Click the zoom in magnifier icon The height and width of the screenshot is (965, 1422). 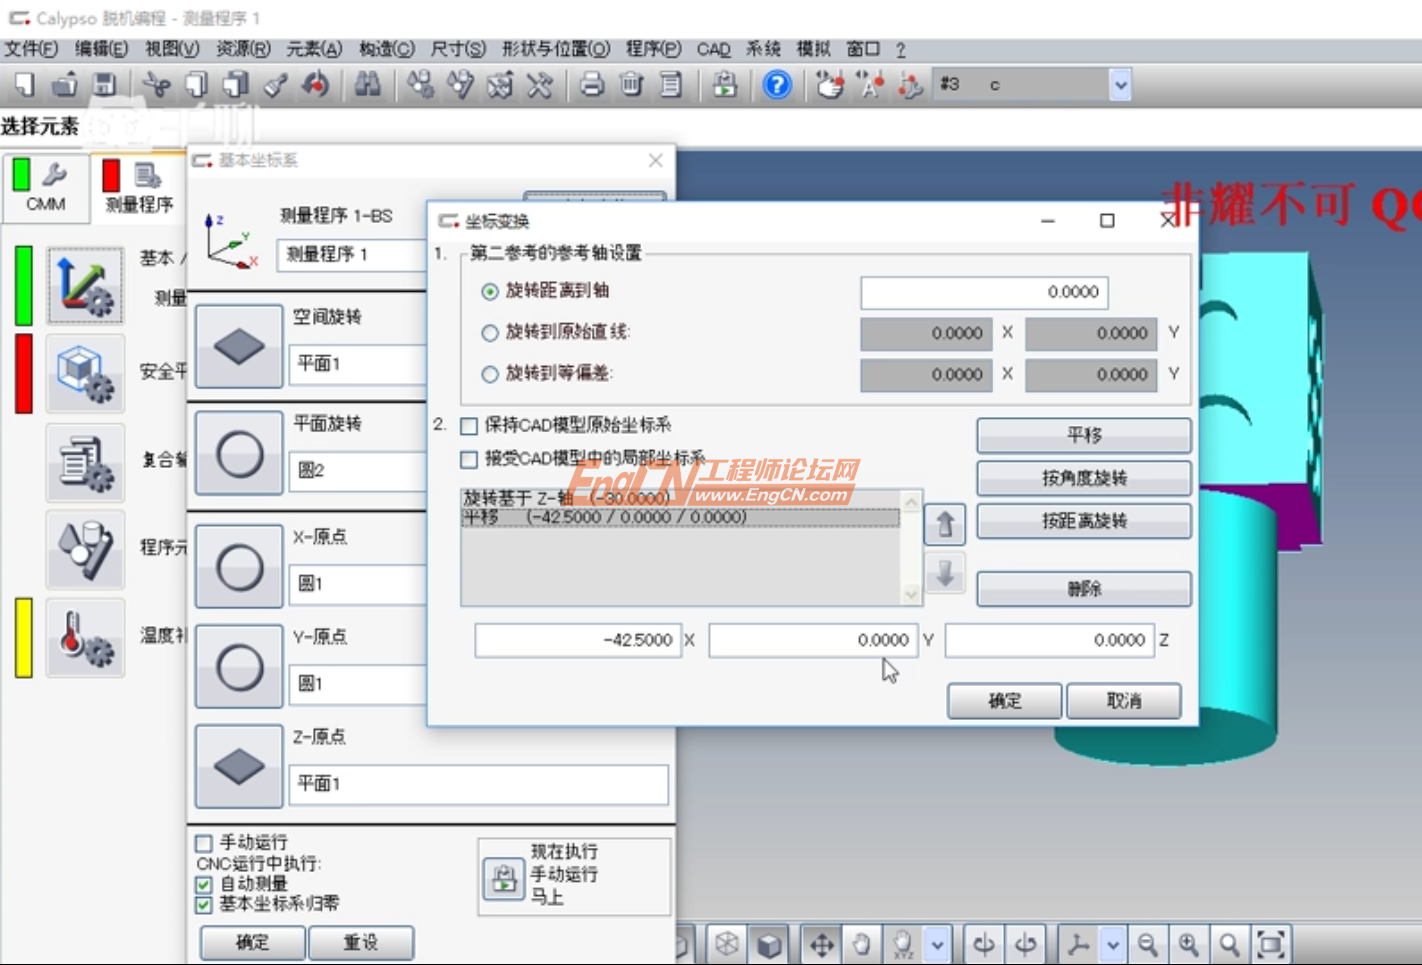[x=1189, y=943]
